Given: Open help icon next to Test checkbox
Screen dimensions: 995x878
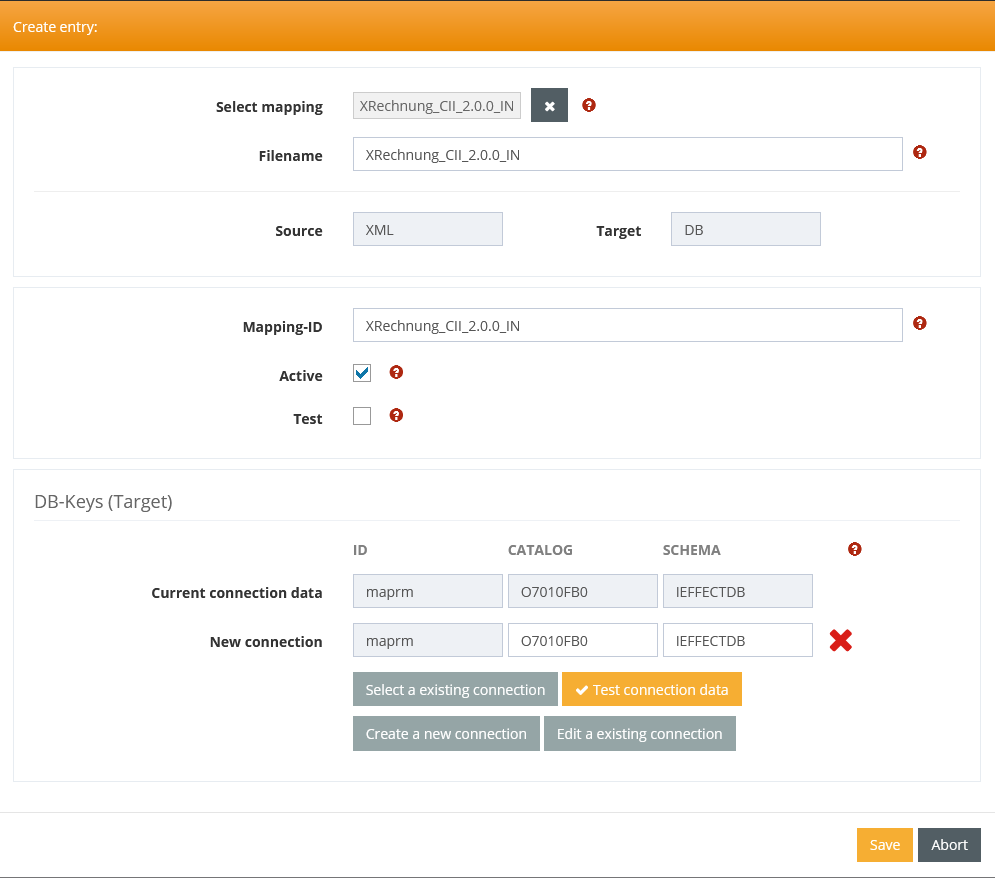Looking at the screenshot, I should click(396, 416).
